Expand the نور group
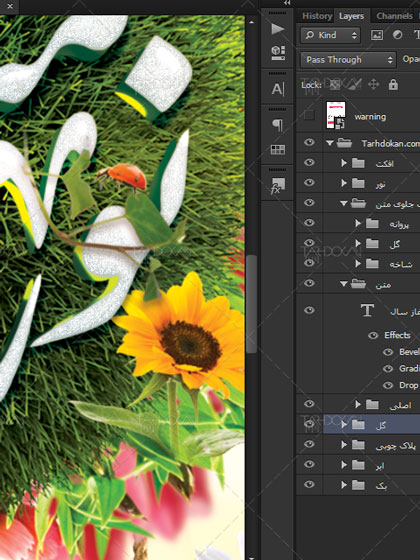The height and width of the screenshot is (560, 420). (x=344, y=183)
